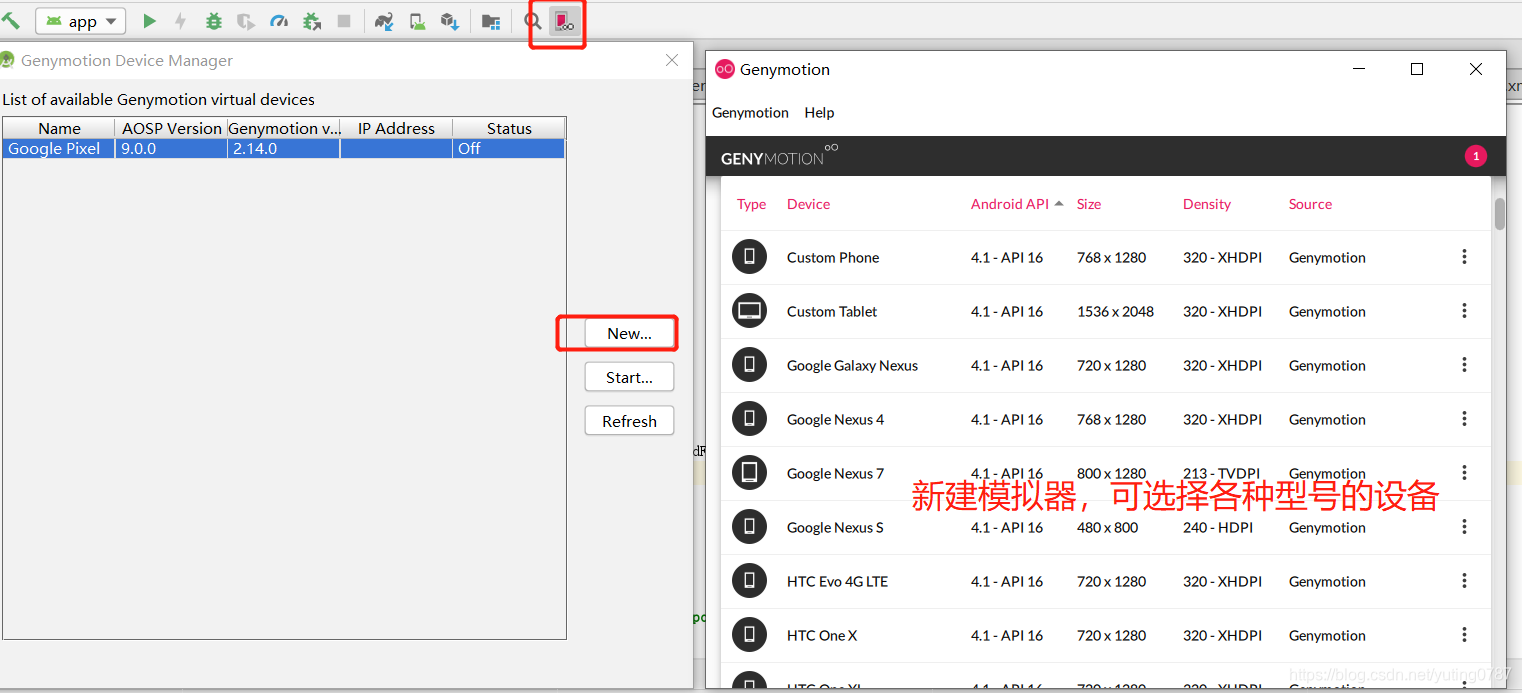Maximize the Genymotion window
The width and height of the screenshot is (1522, 693).
click(x=1417, y=69)
